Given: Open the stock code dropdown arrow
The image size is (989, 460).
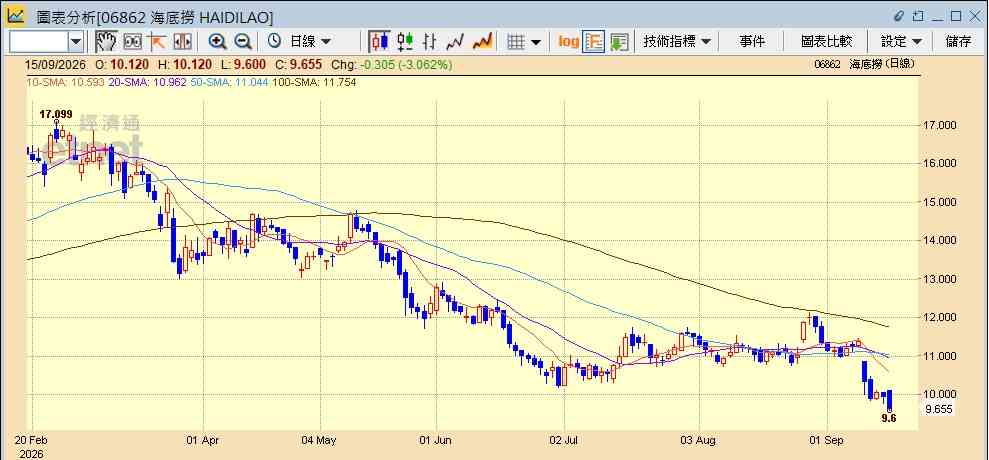Looking at the screenshot, I should (x=76, y=42).
